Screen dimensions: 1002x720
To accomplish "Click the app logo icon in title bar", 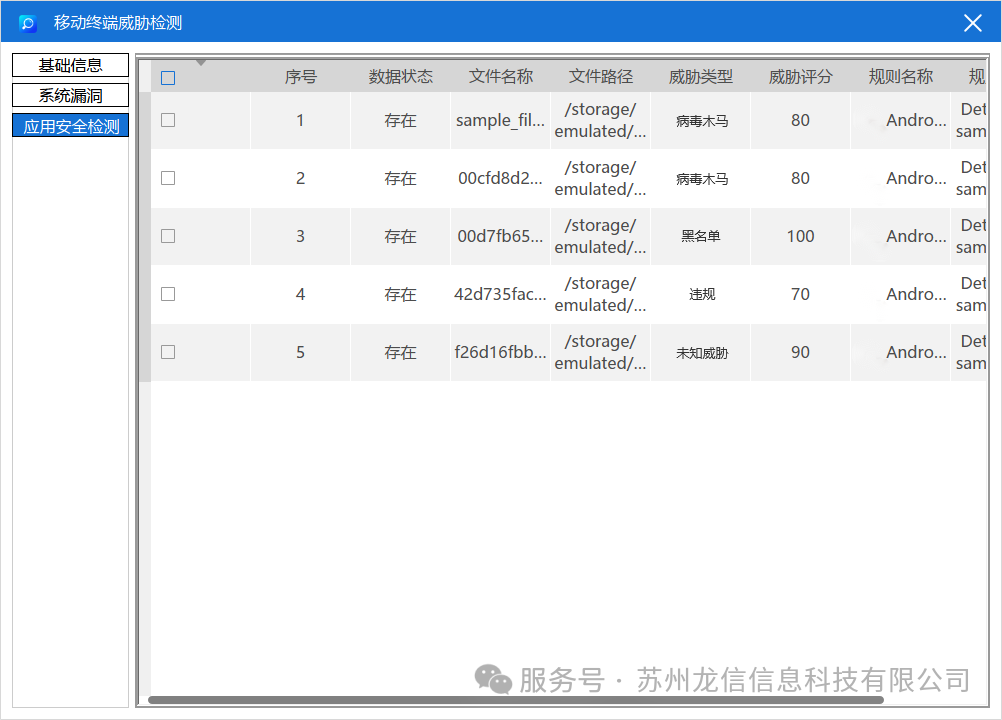I will [28, 23].
